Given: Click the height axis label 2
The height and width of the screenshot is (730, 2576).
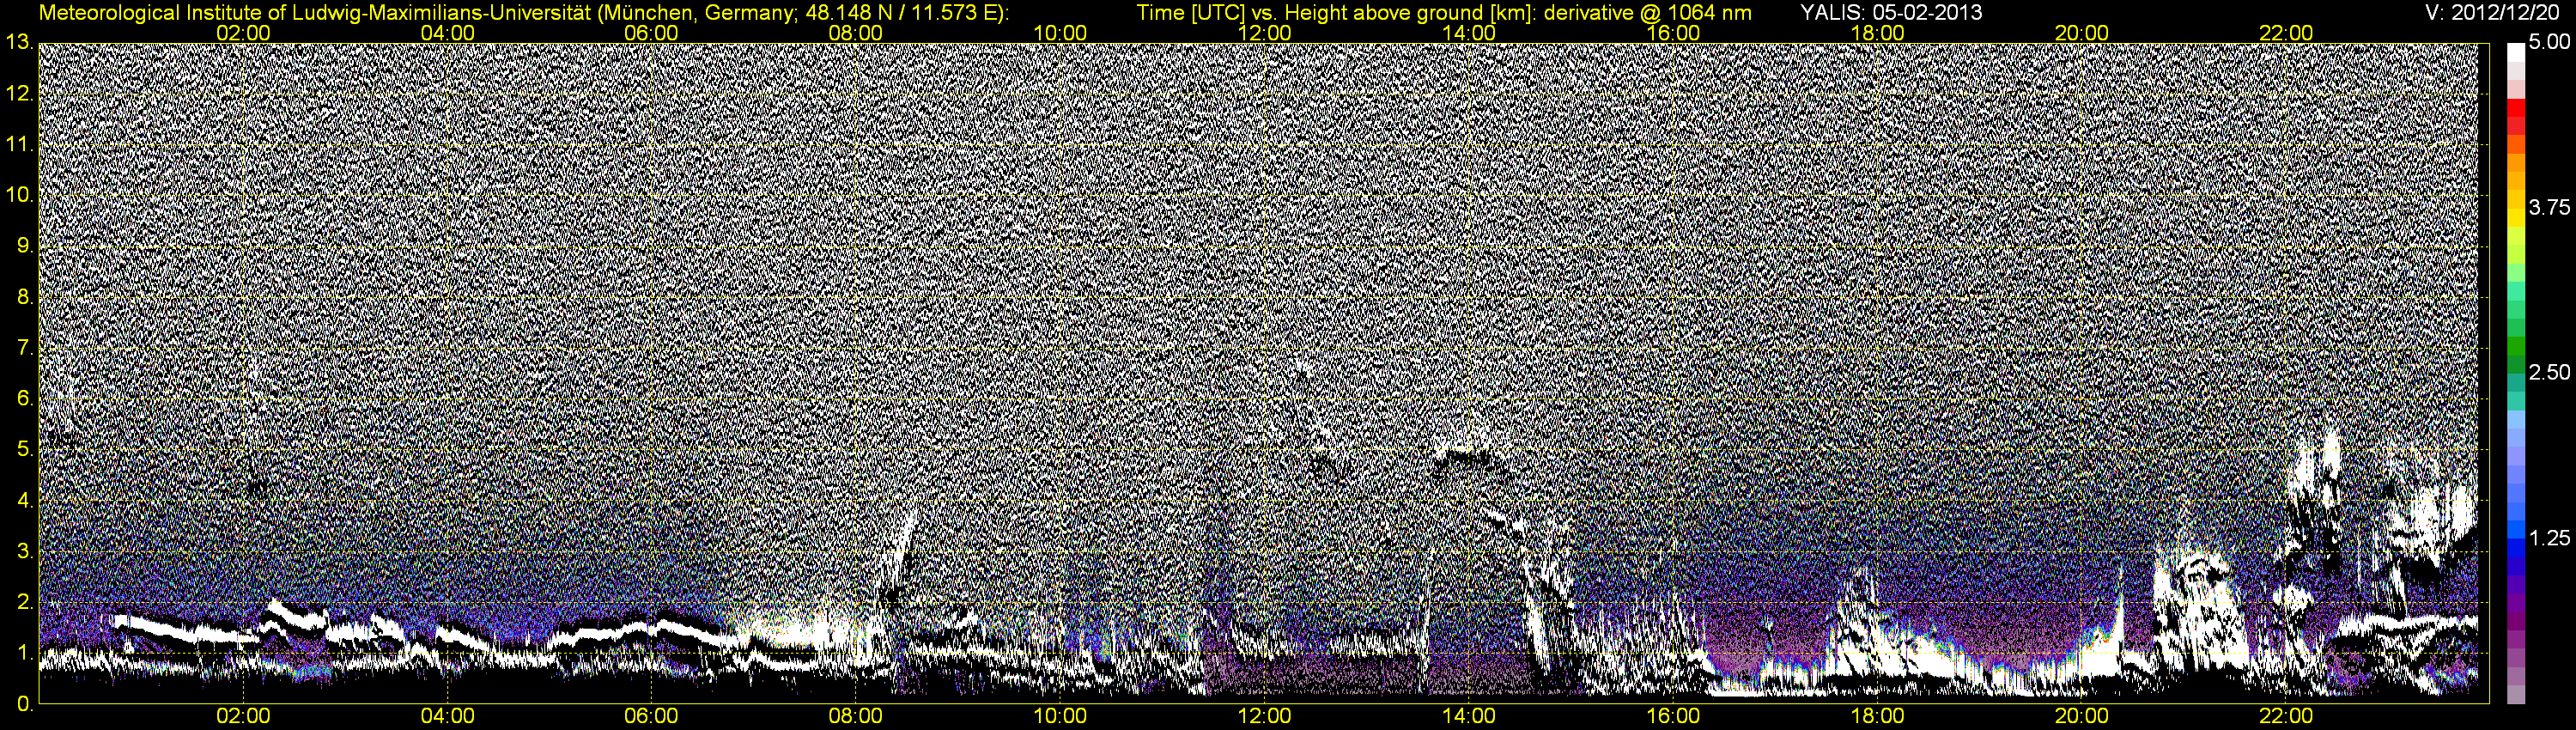Looking at the screenshot, I should coord(24,603).
